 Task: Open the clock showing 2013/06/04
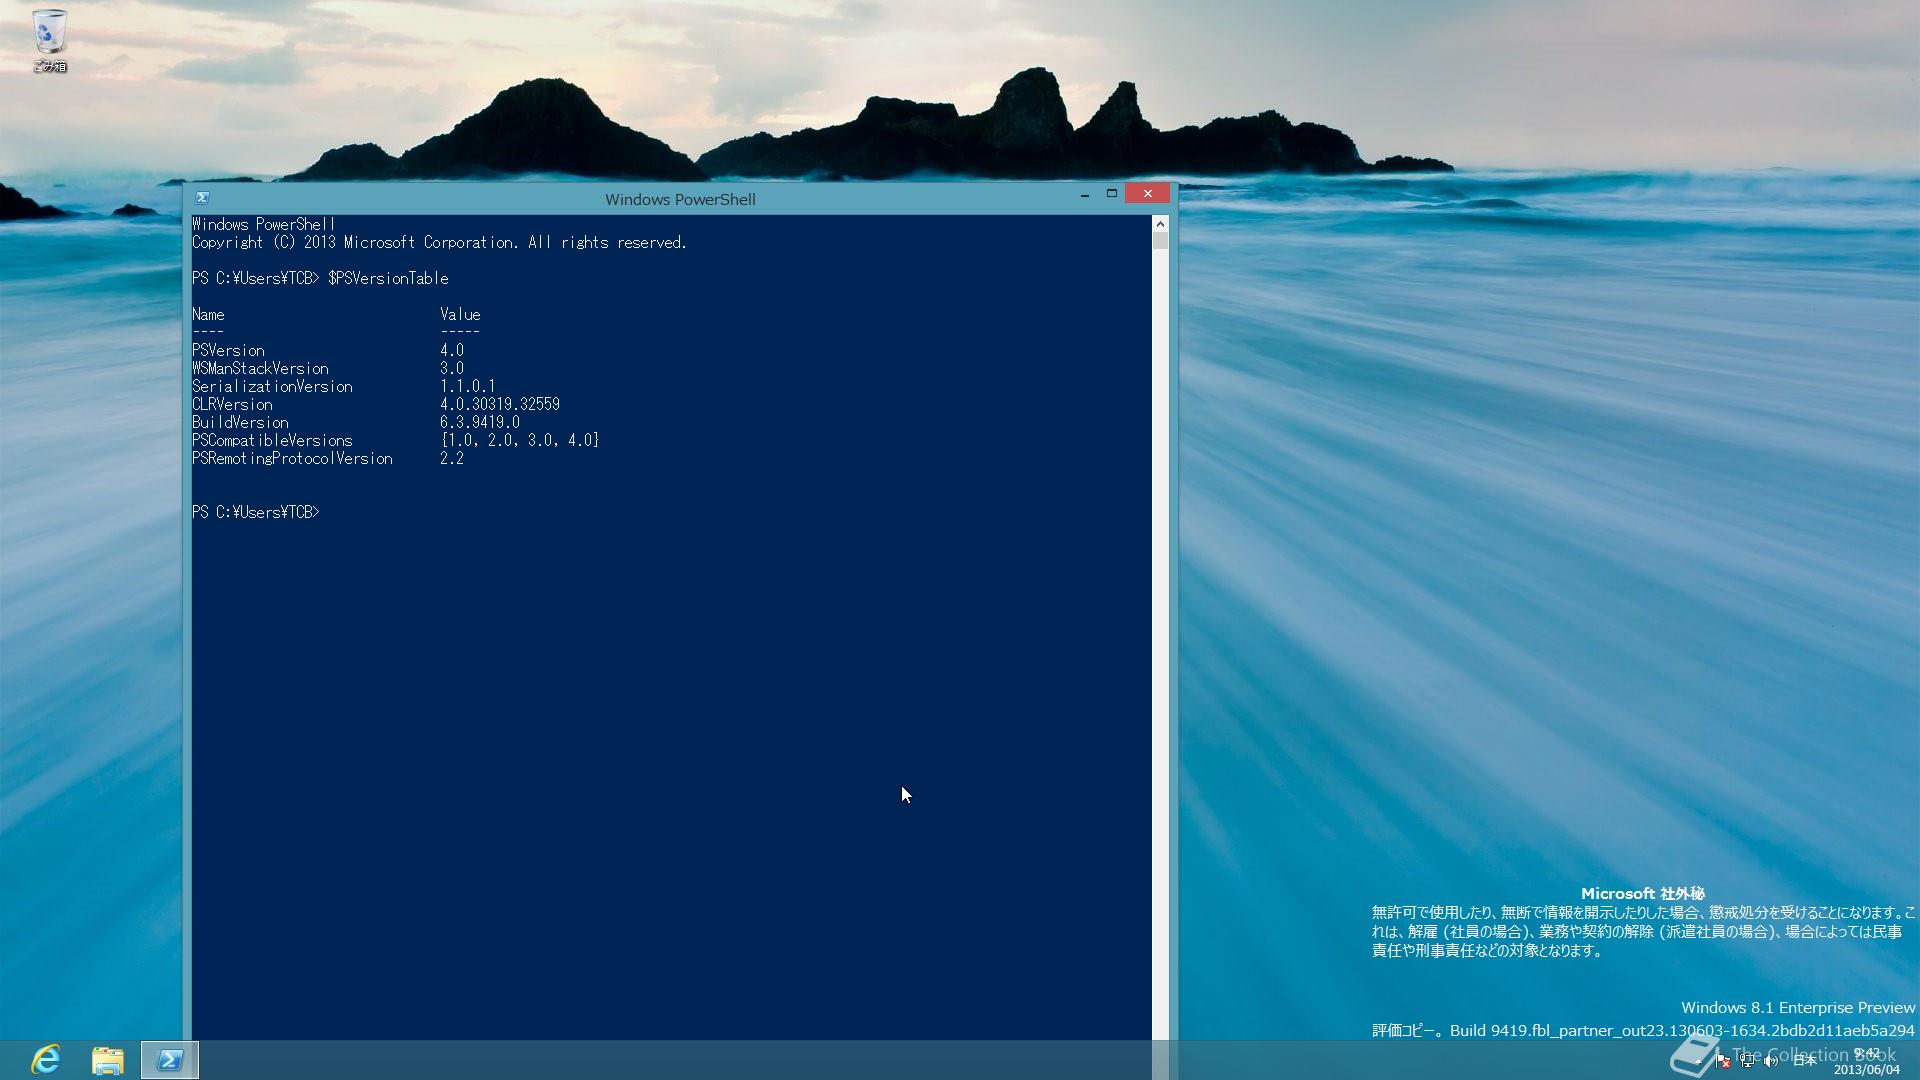point(1866,1061)
